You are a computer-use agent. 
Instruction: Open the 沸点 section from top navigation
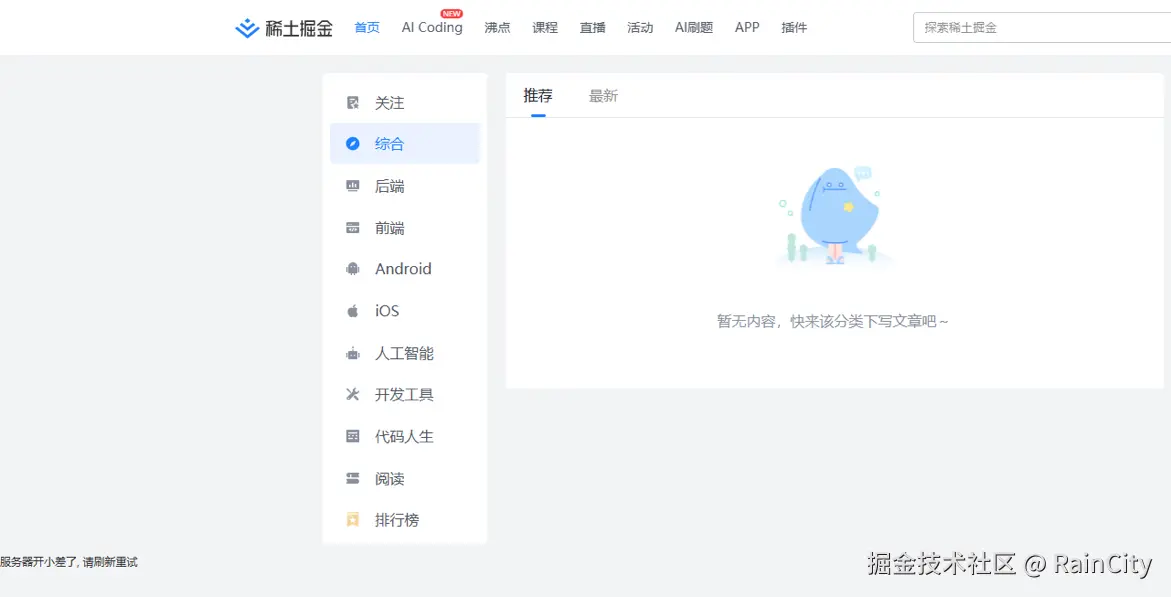pos(497,27)
